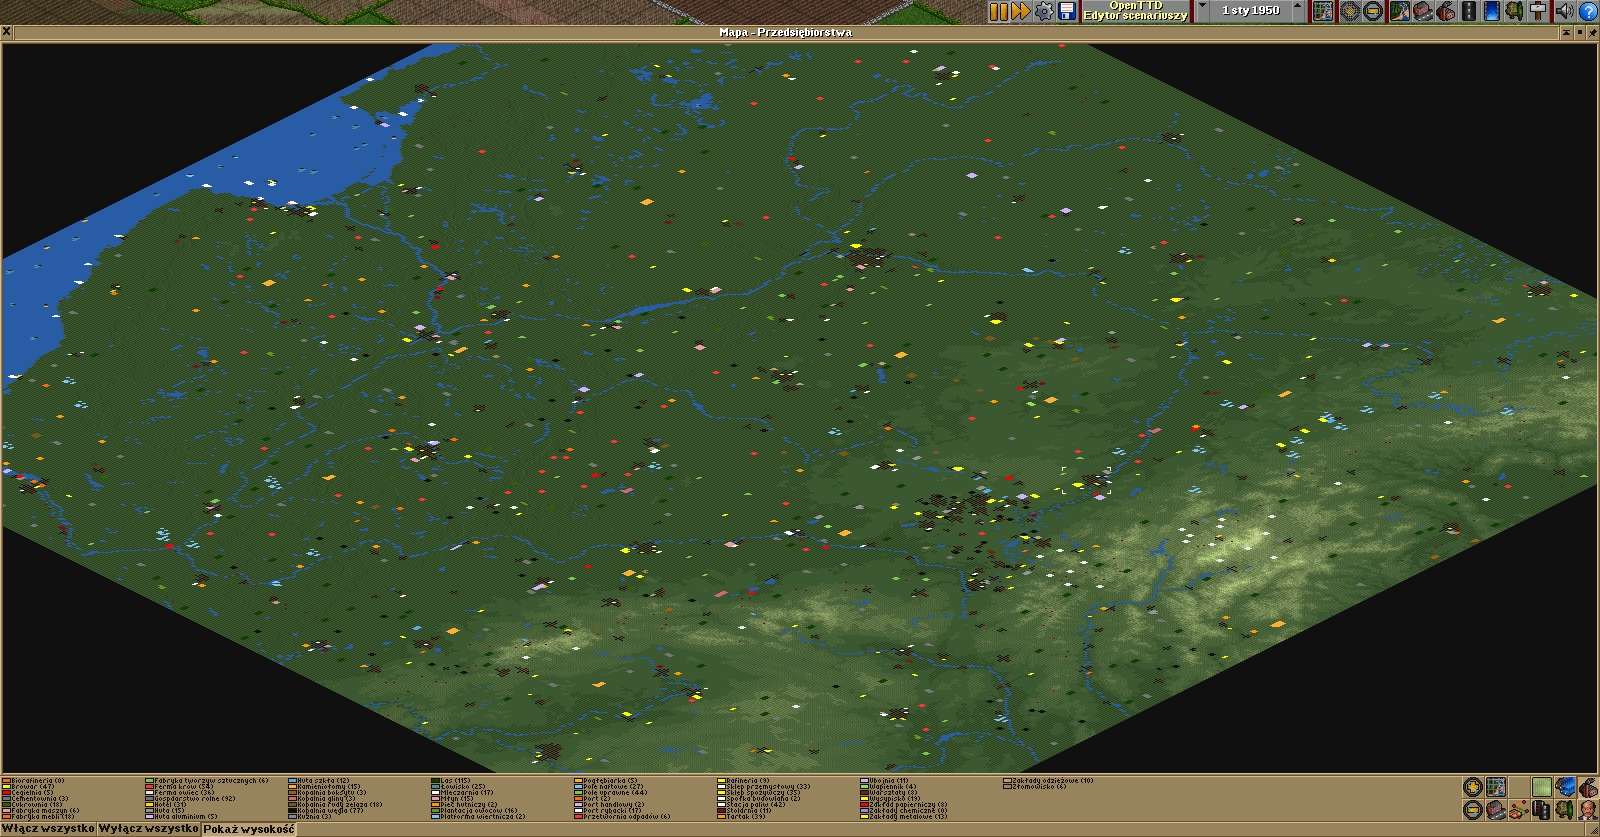Open game options gear icon
Screen dimensions: 1600x837
[x=1044, y=11]
